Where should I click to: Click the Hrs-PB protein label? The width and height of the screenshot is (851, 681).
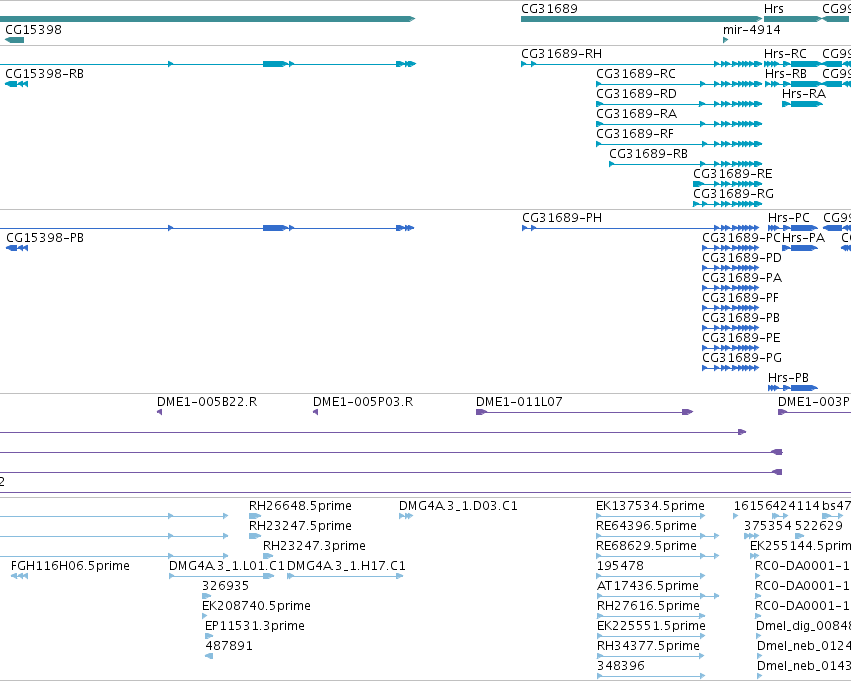click(x=788, y=378)
